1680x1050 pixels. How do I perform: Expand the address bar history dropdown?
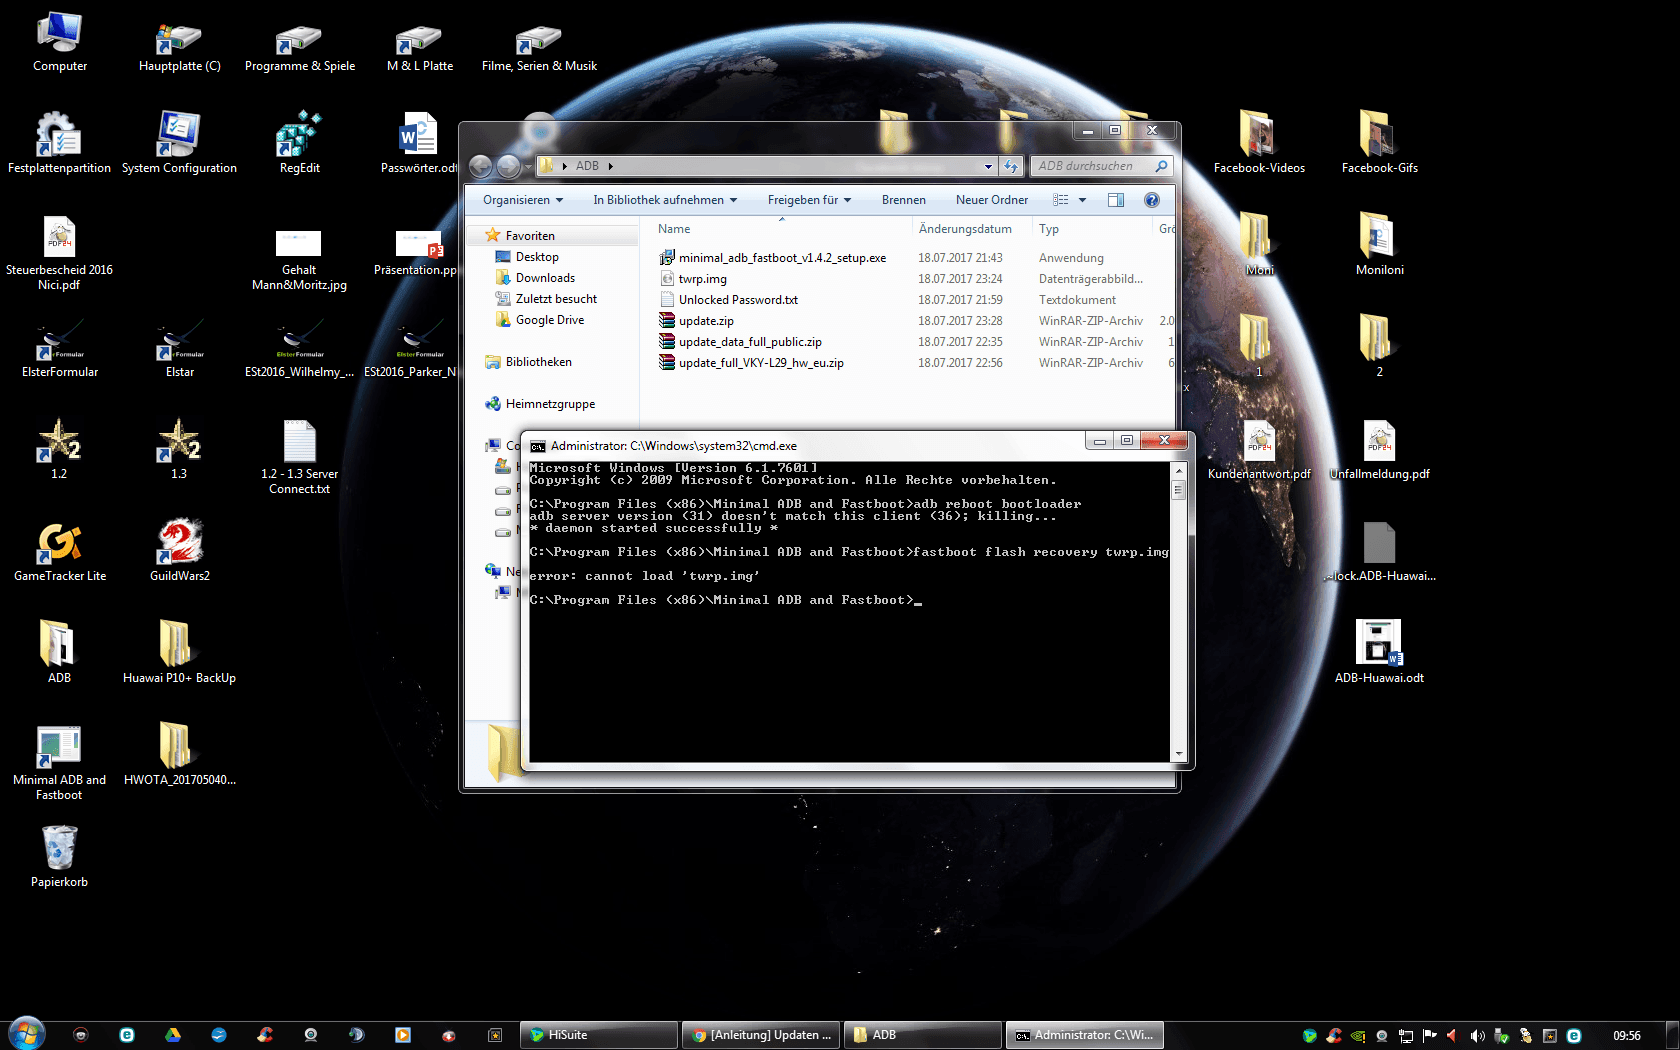click(x=988, y=166)
